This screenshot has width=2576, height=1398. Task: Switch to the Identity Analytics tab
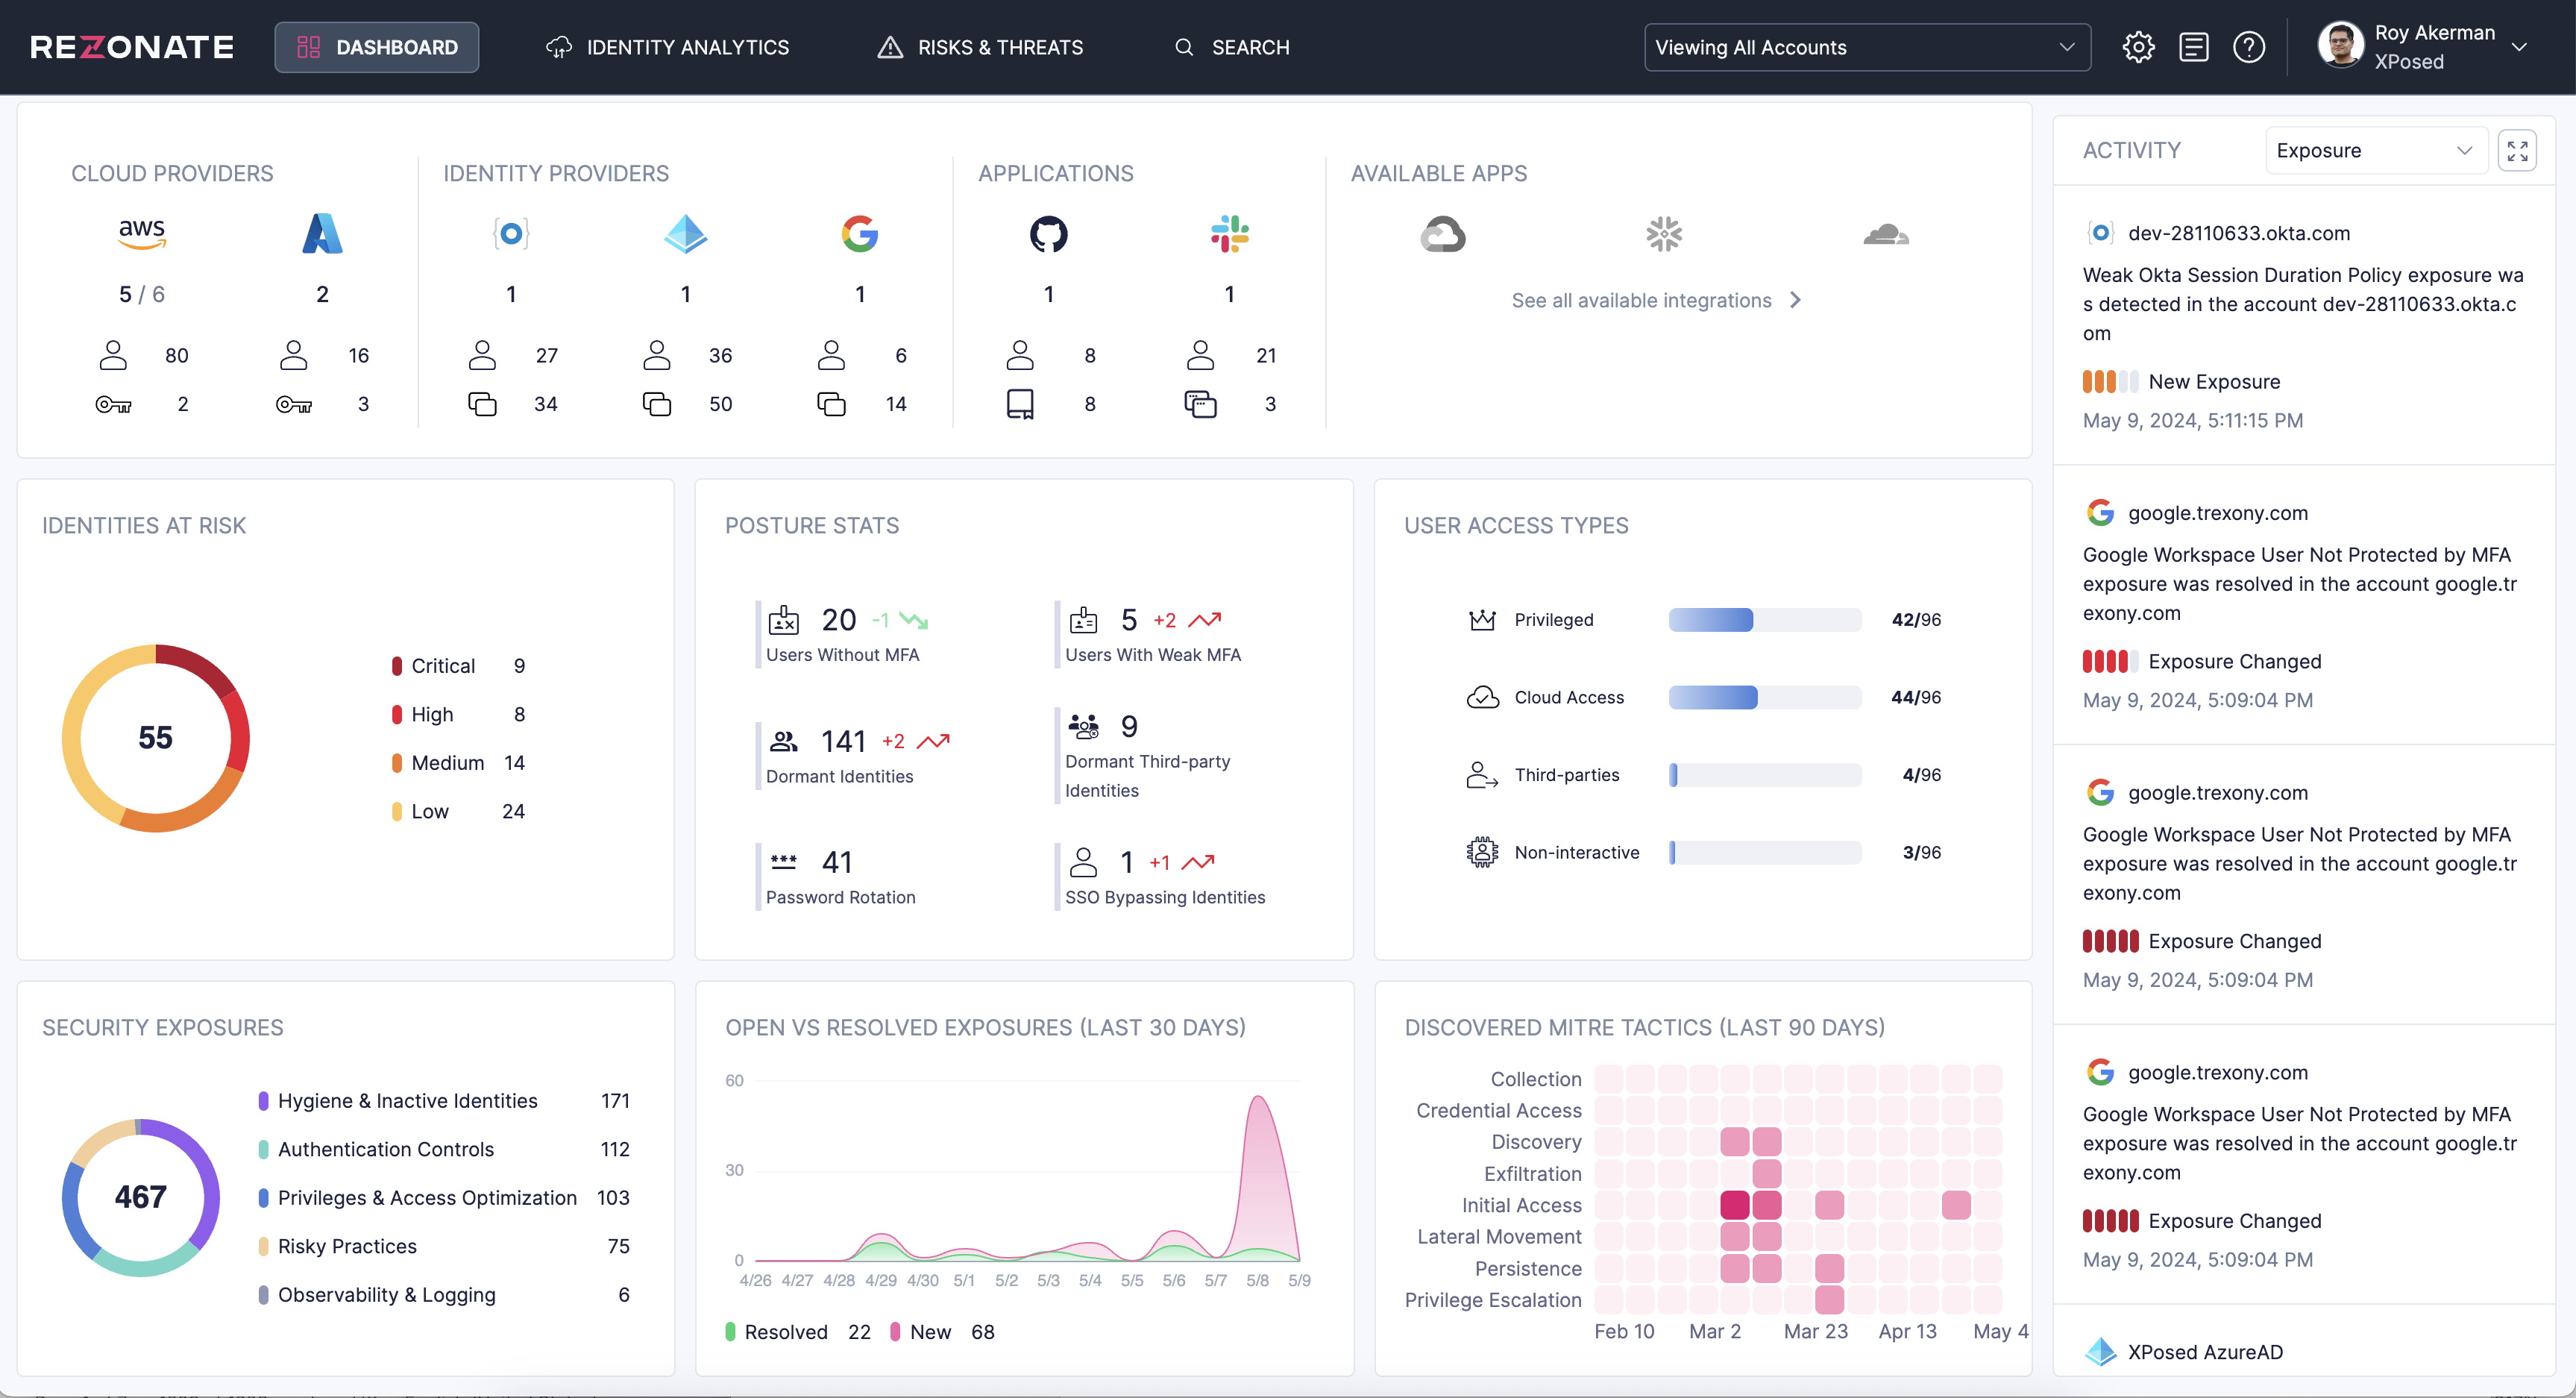coord(667,47)
